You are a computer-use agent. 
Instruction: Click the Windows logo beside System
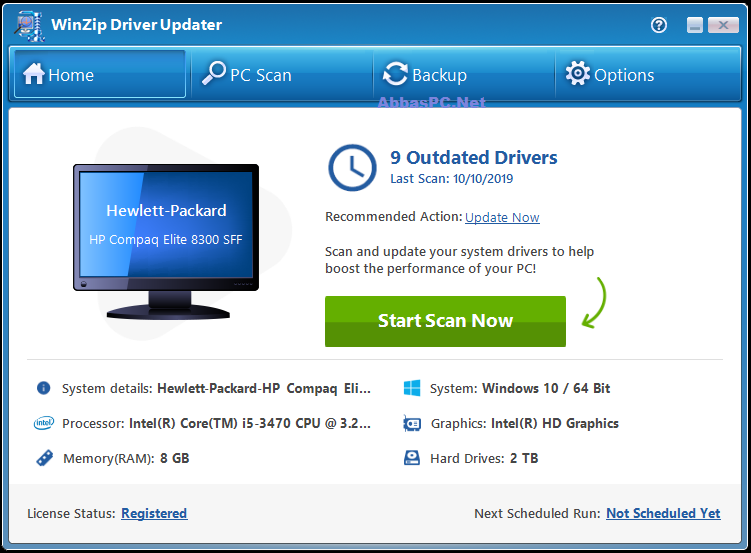coord(412,388)
